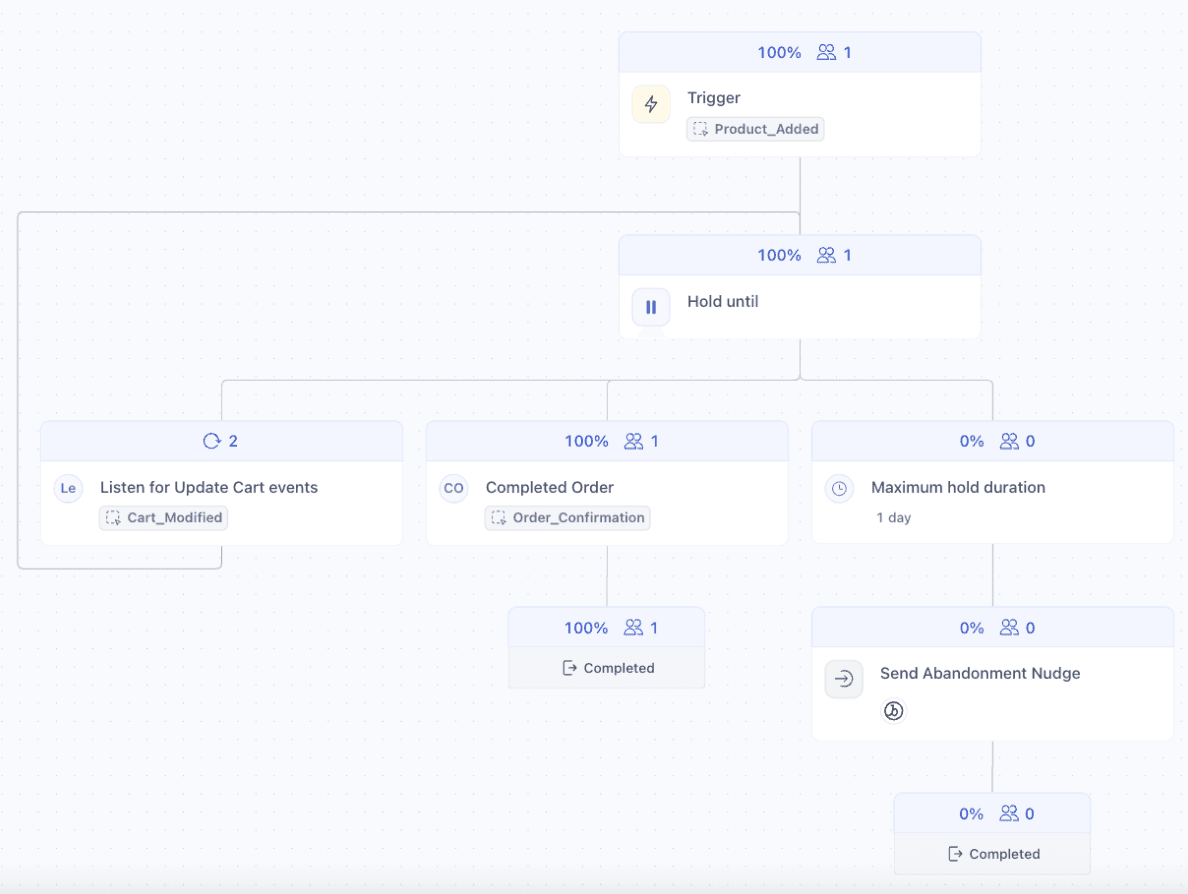Click the Hold until node title
This screenshot has height=894, width=1188.
(722, 301)
